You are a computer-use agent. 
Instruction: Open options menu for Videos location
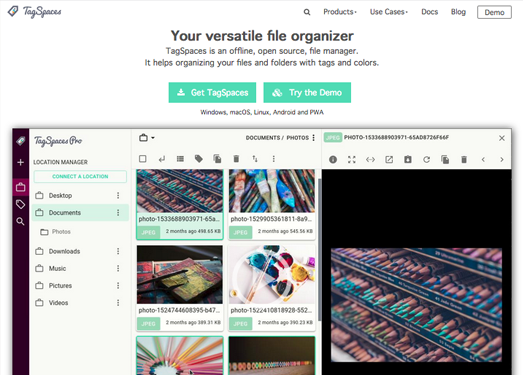(118, 303)
